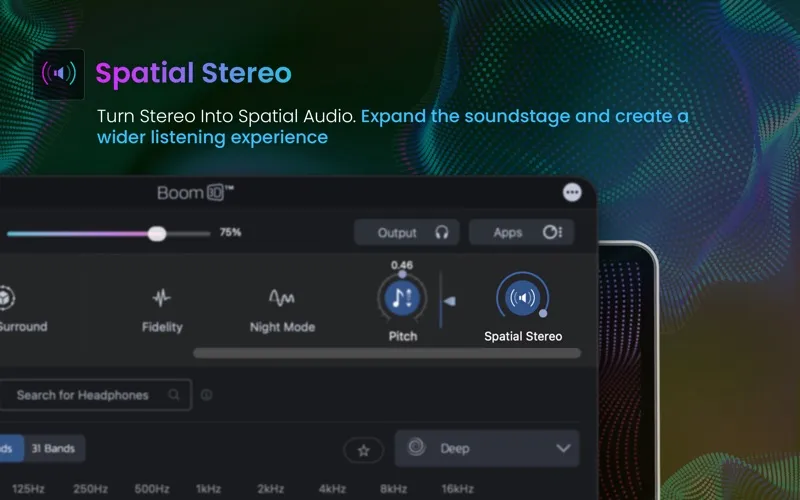Click the 1kHz band label
Viewport: 800px width, 500px height.
pyautogui.click(x=208, y=489)
